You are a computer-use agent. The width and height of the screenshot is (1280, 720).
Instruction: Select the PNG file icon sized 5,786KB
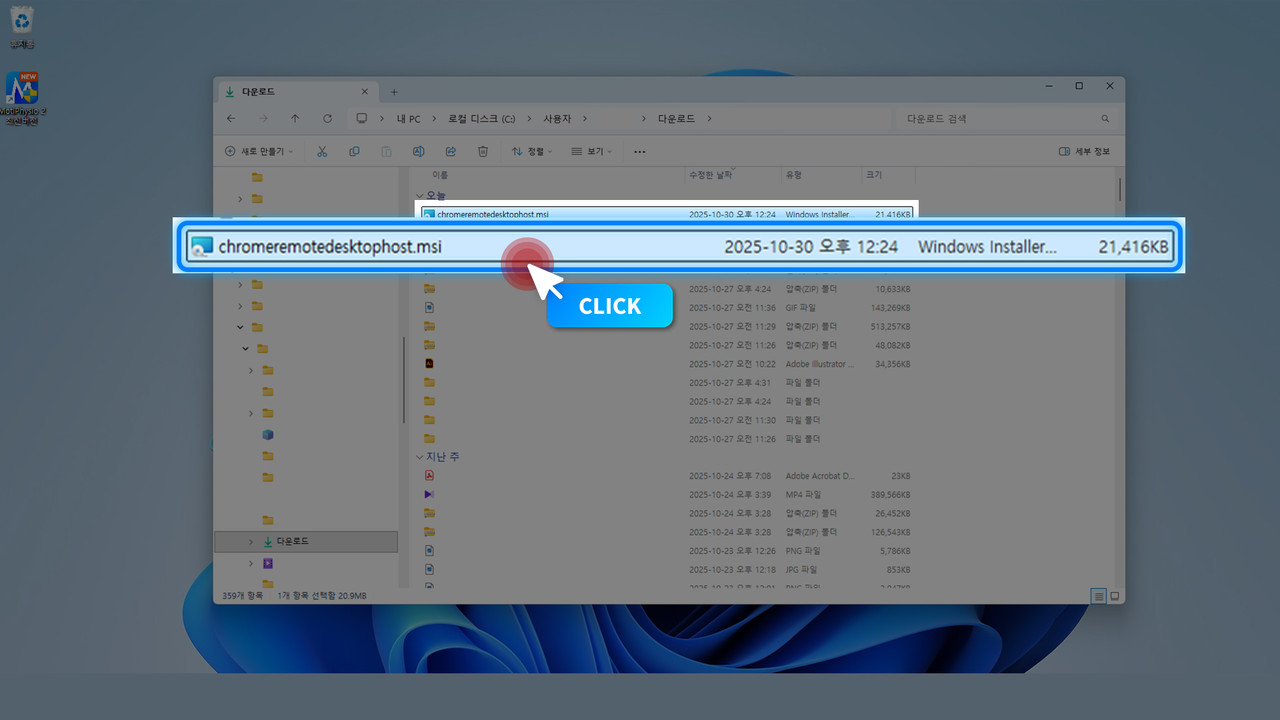pos(429,550)
